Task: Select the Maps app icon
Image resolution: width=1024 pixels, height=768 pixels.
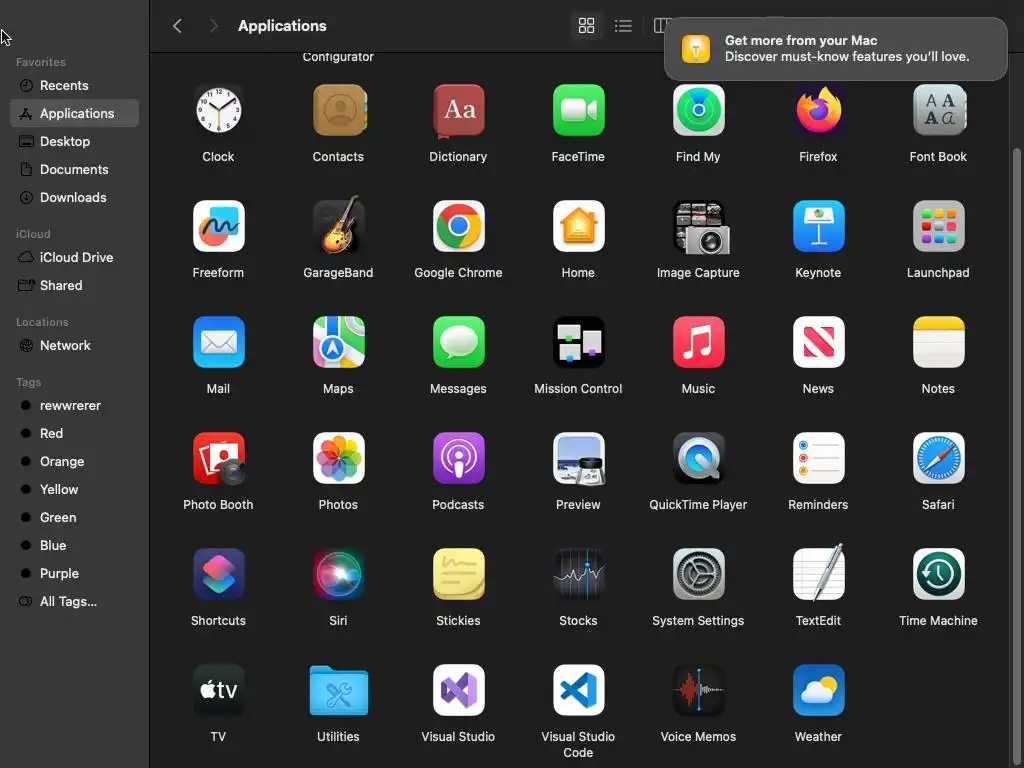Action: tap(338, 342)
